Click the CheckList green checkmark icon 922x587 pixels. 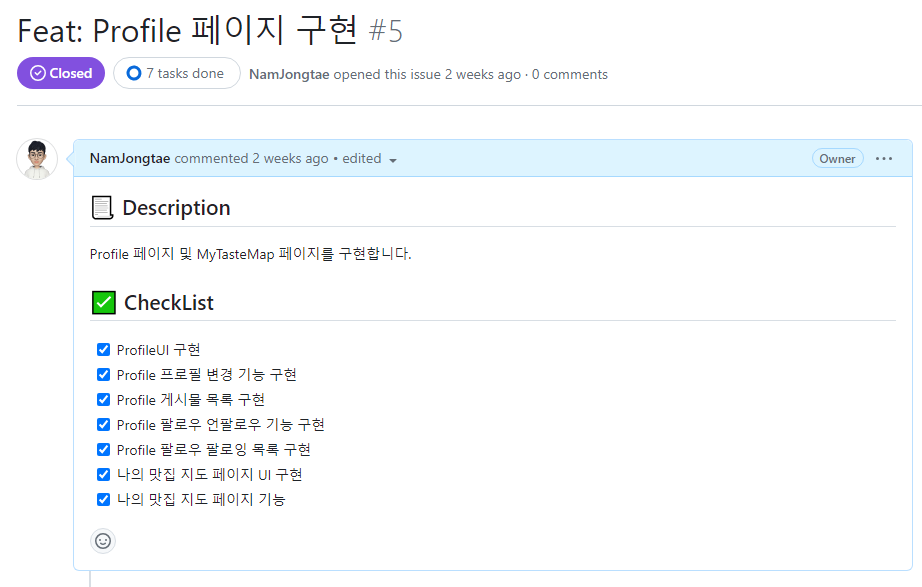click(103, 302)
